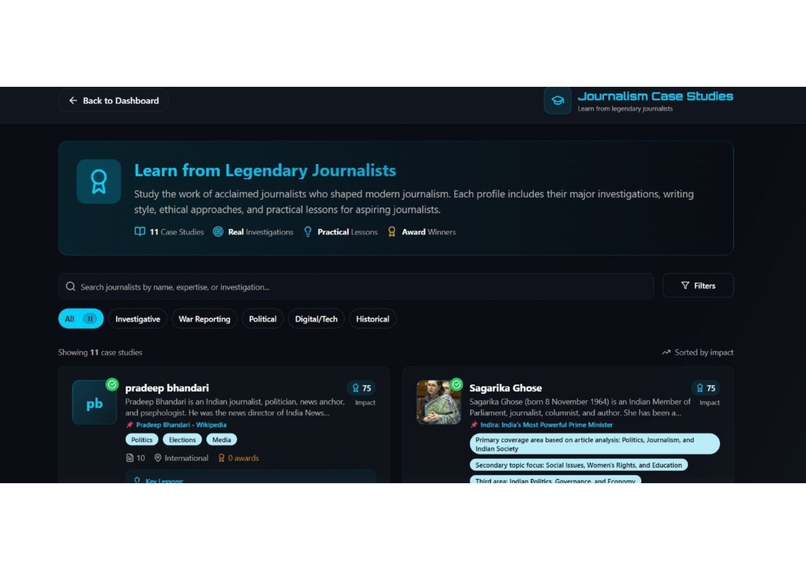Open the Pradeep Bhandari - Wikipedia link
This screenshot has width=806, height=570.
pos(181,425)
